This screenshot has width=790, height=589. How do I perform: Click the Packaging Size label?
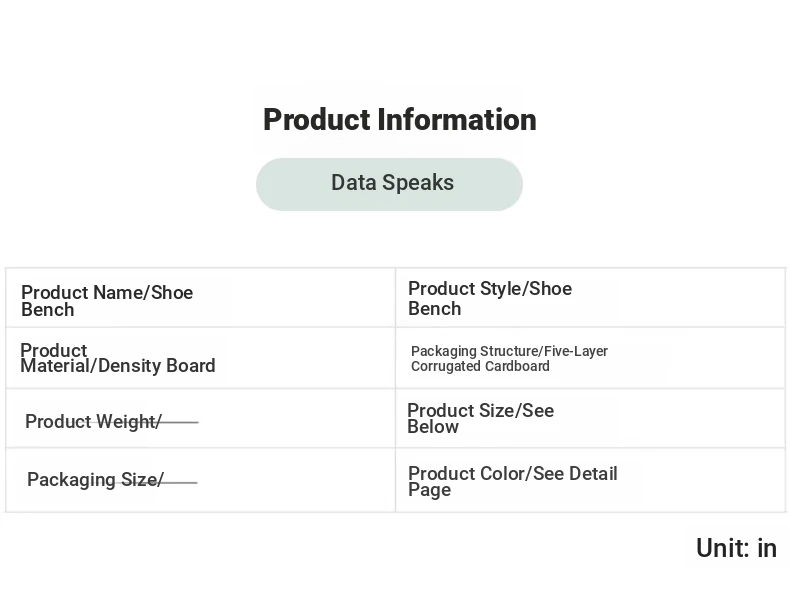point(96,480)
